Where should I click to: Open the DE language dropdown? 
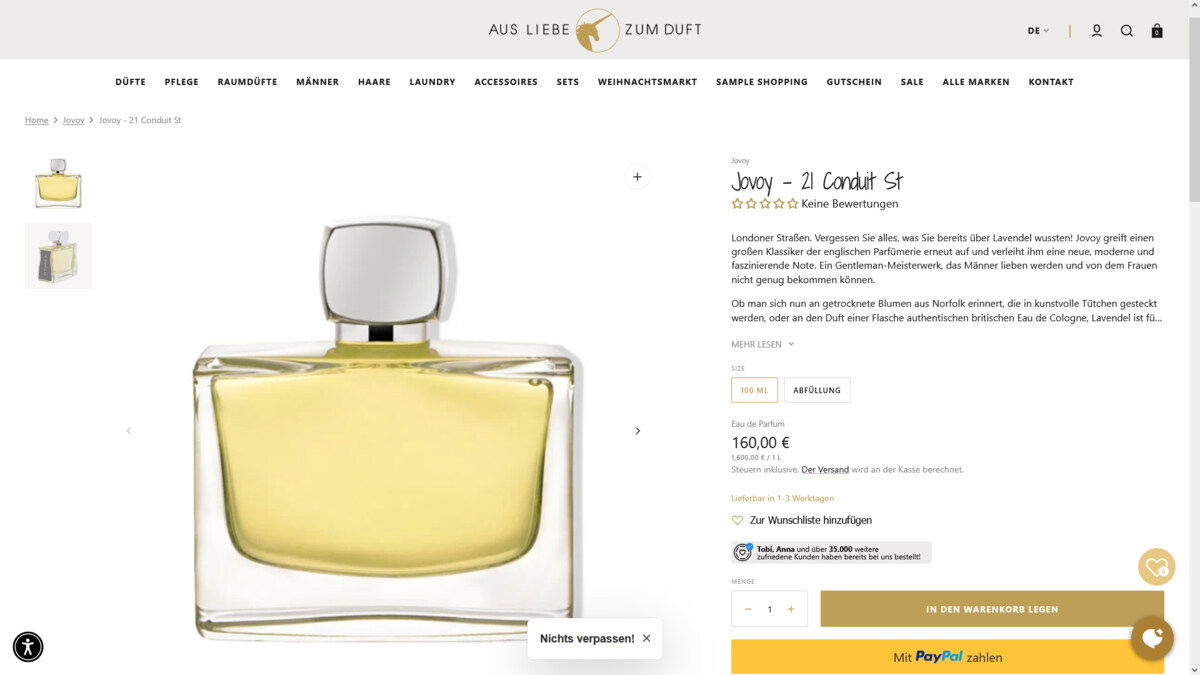pyautogui.click(x=1038, y=31)
